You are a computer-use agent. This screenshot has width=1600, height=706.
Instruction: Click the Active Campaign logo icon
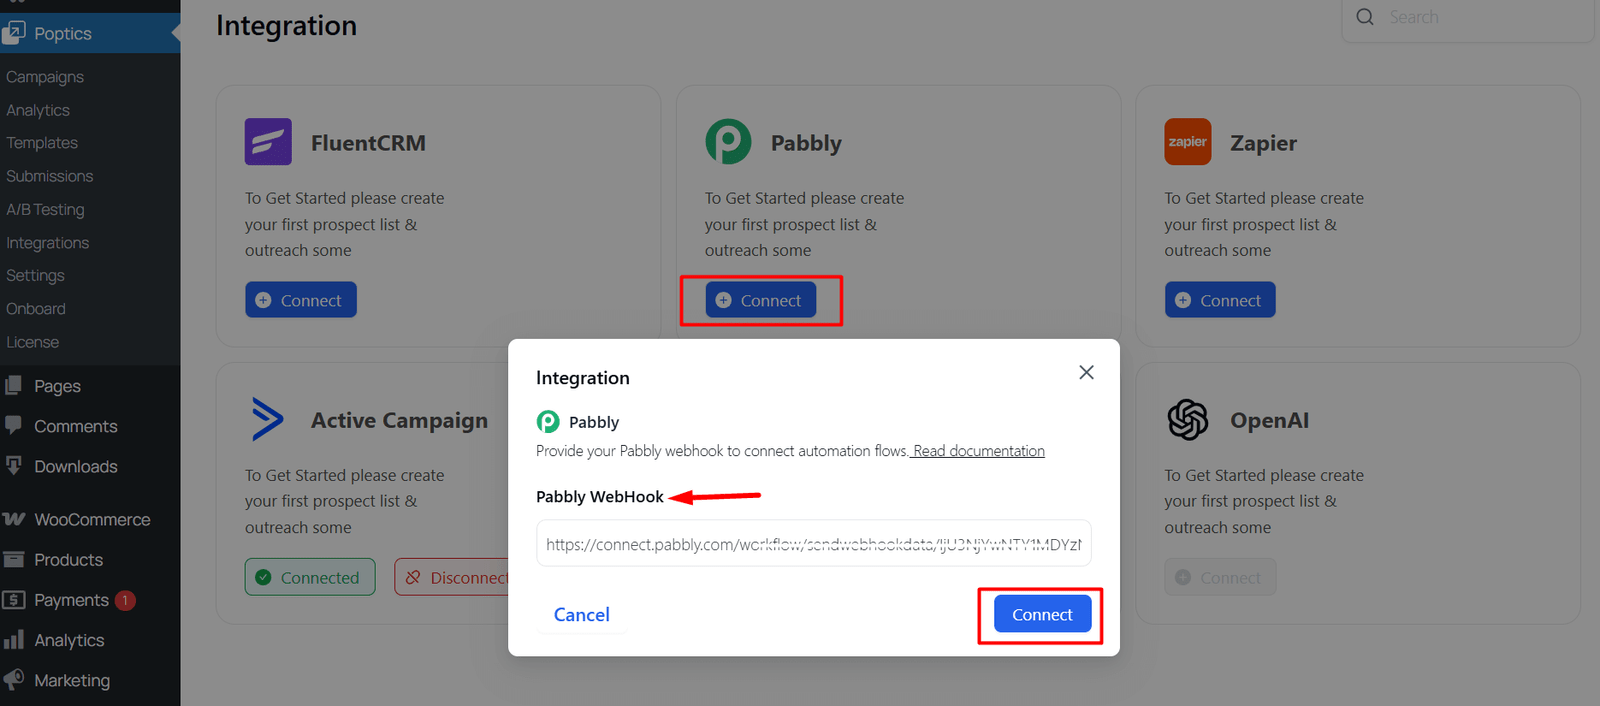click(267, 420)
